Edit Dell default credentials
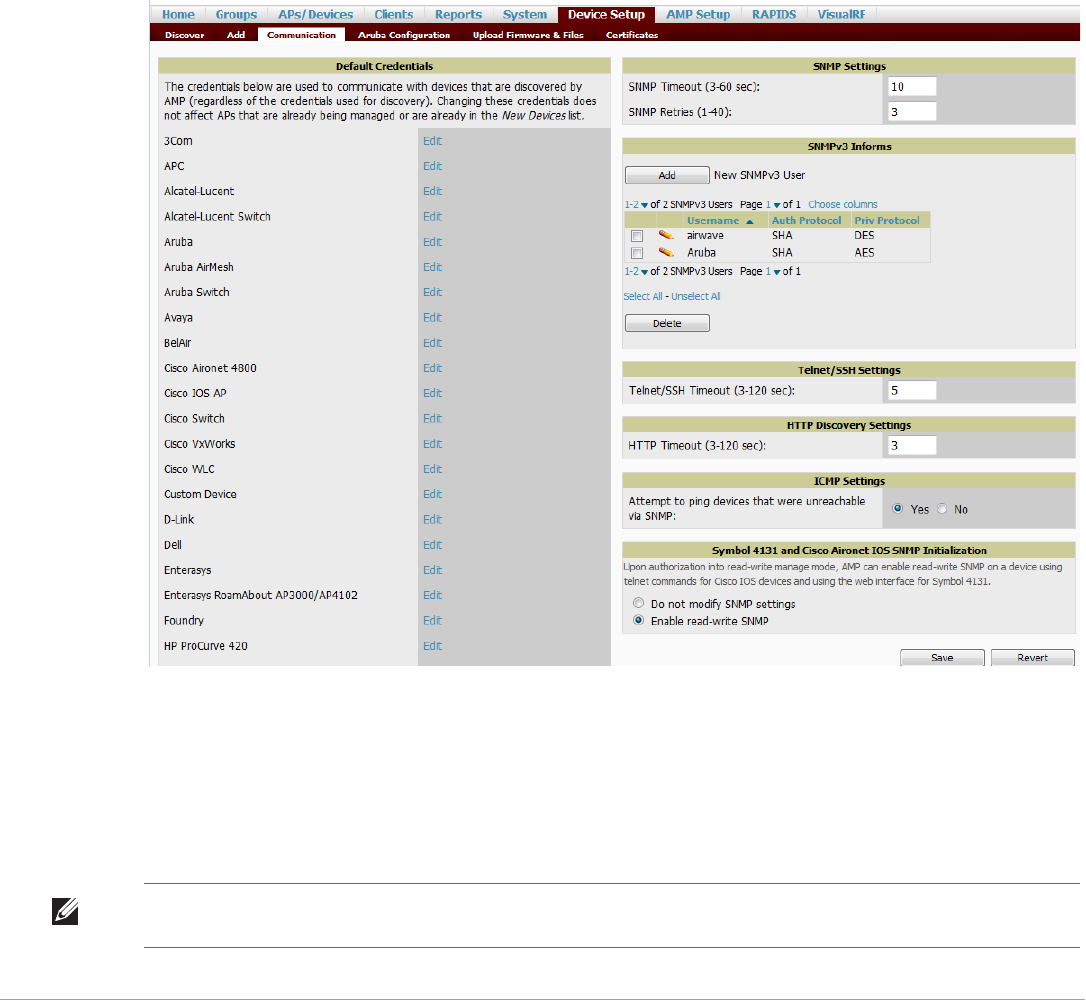Image resolution: width=1086 pixels, height=1000 pixels. tap(432, 545)
